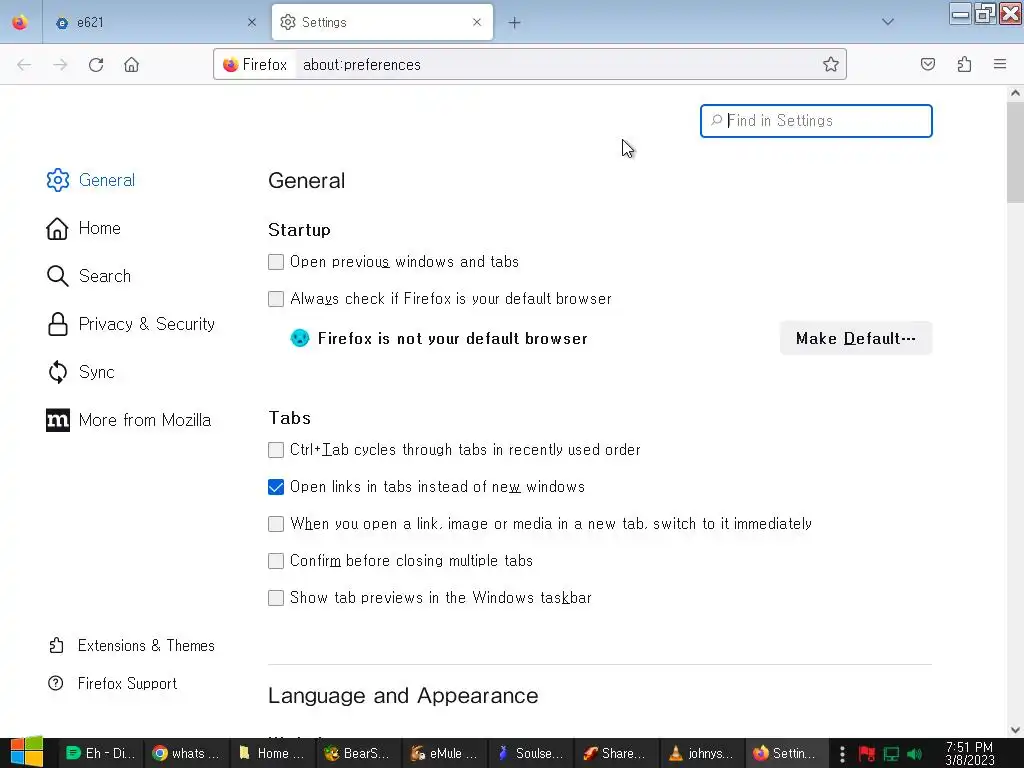This screenshot has width=1024, height=768.
Task: Open the Search settings category
Action: point(89,276)
